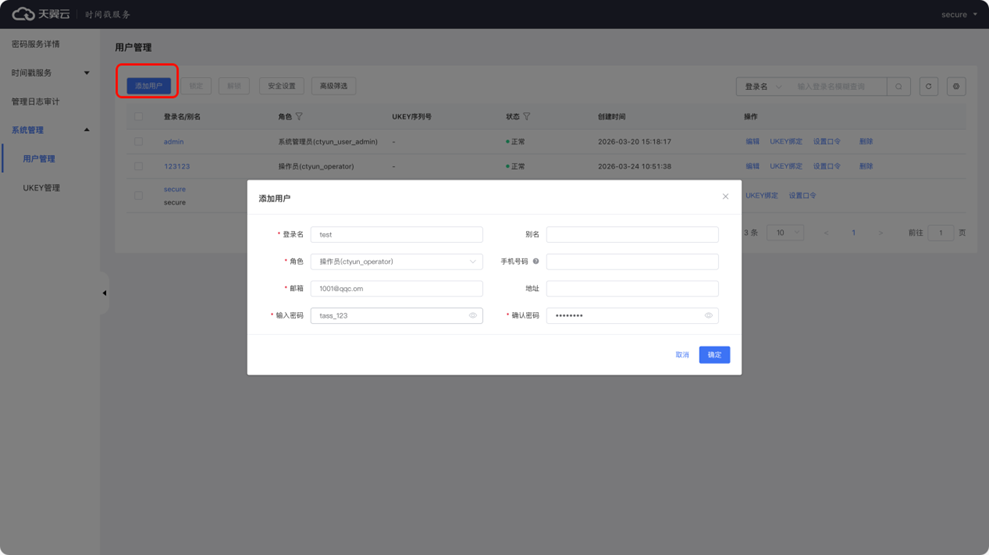Click the 输入密码 input field
The height and width of the screenshot is (555, 989).
click(x=397, y=315)
